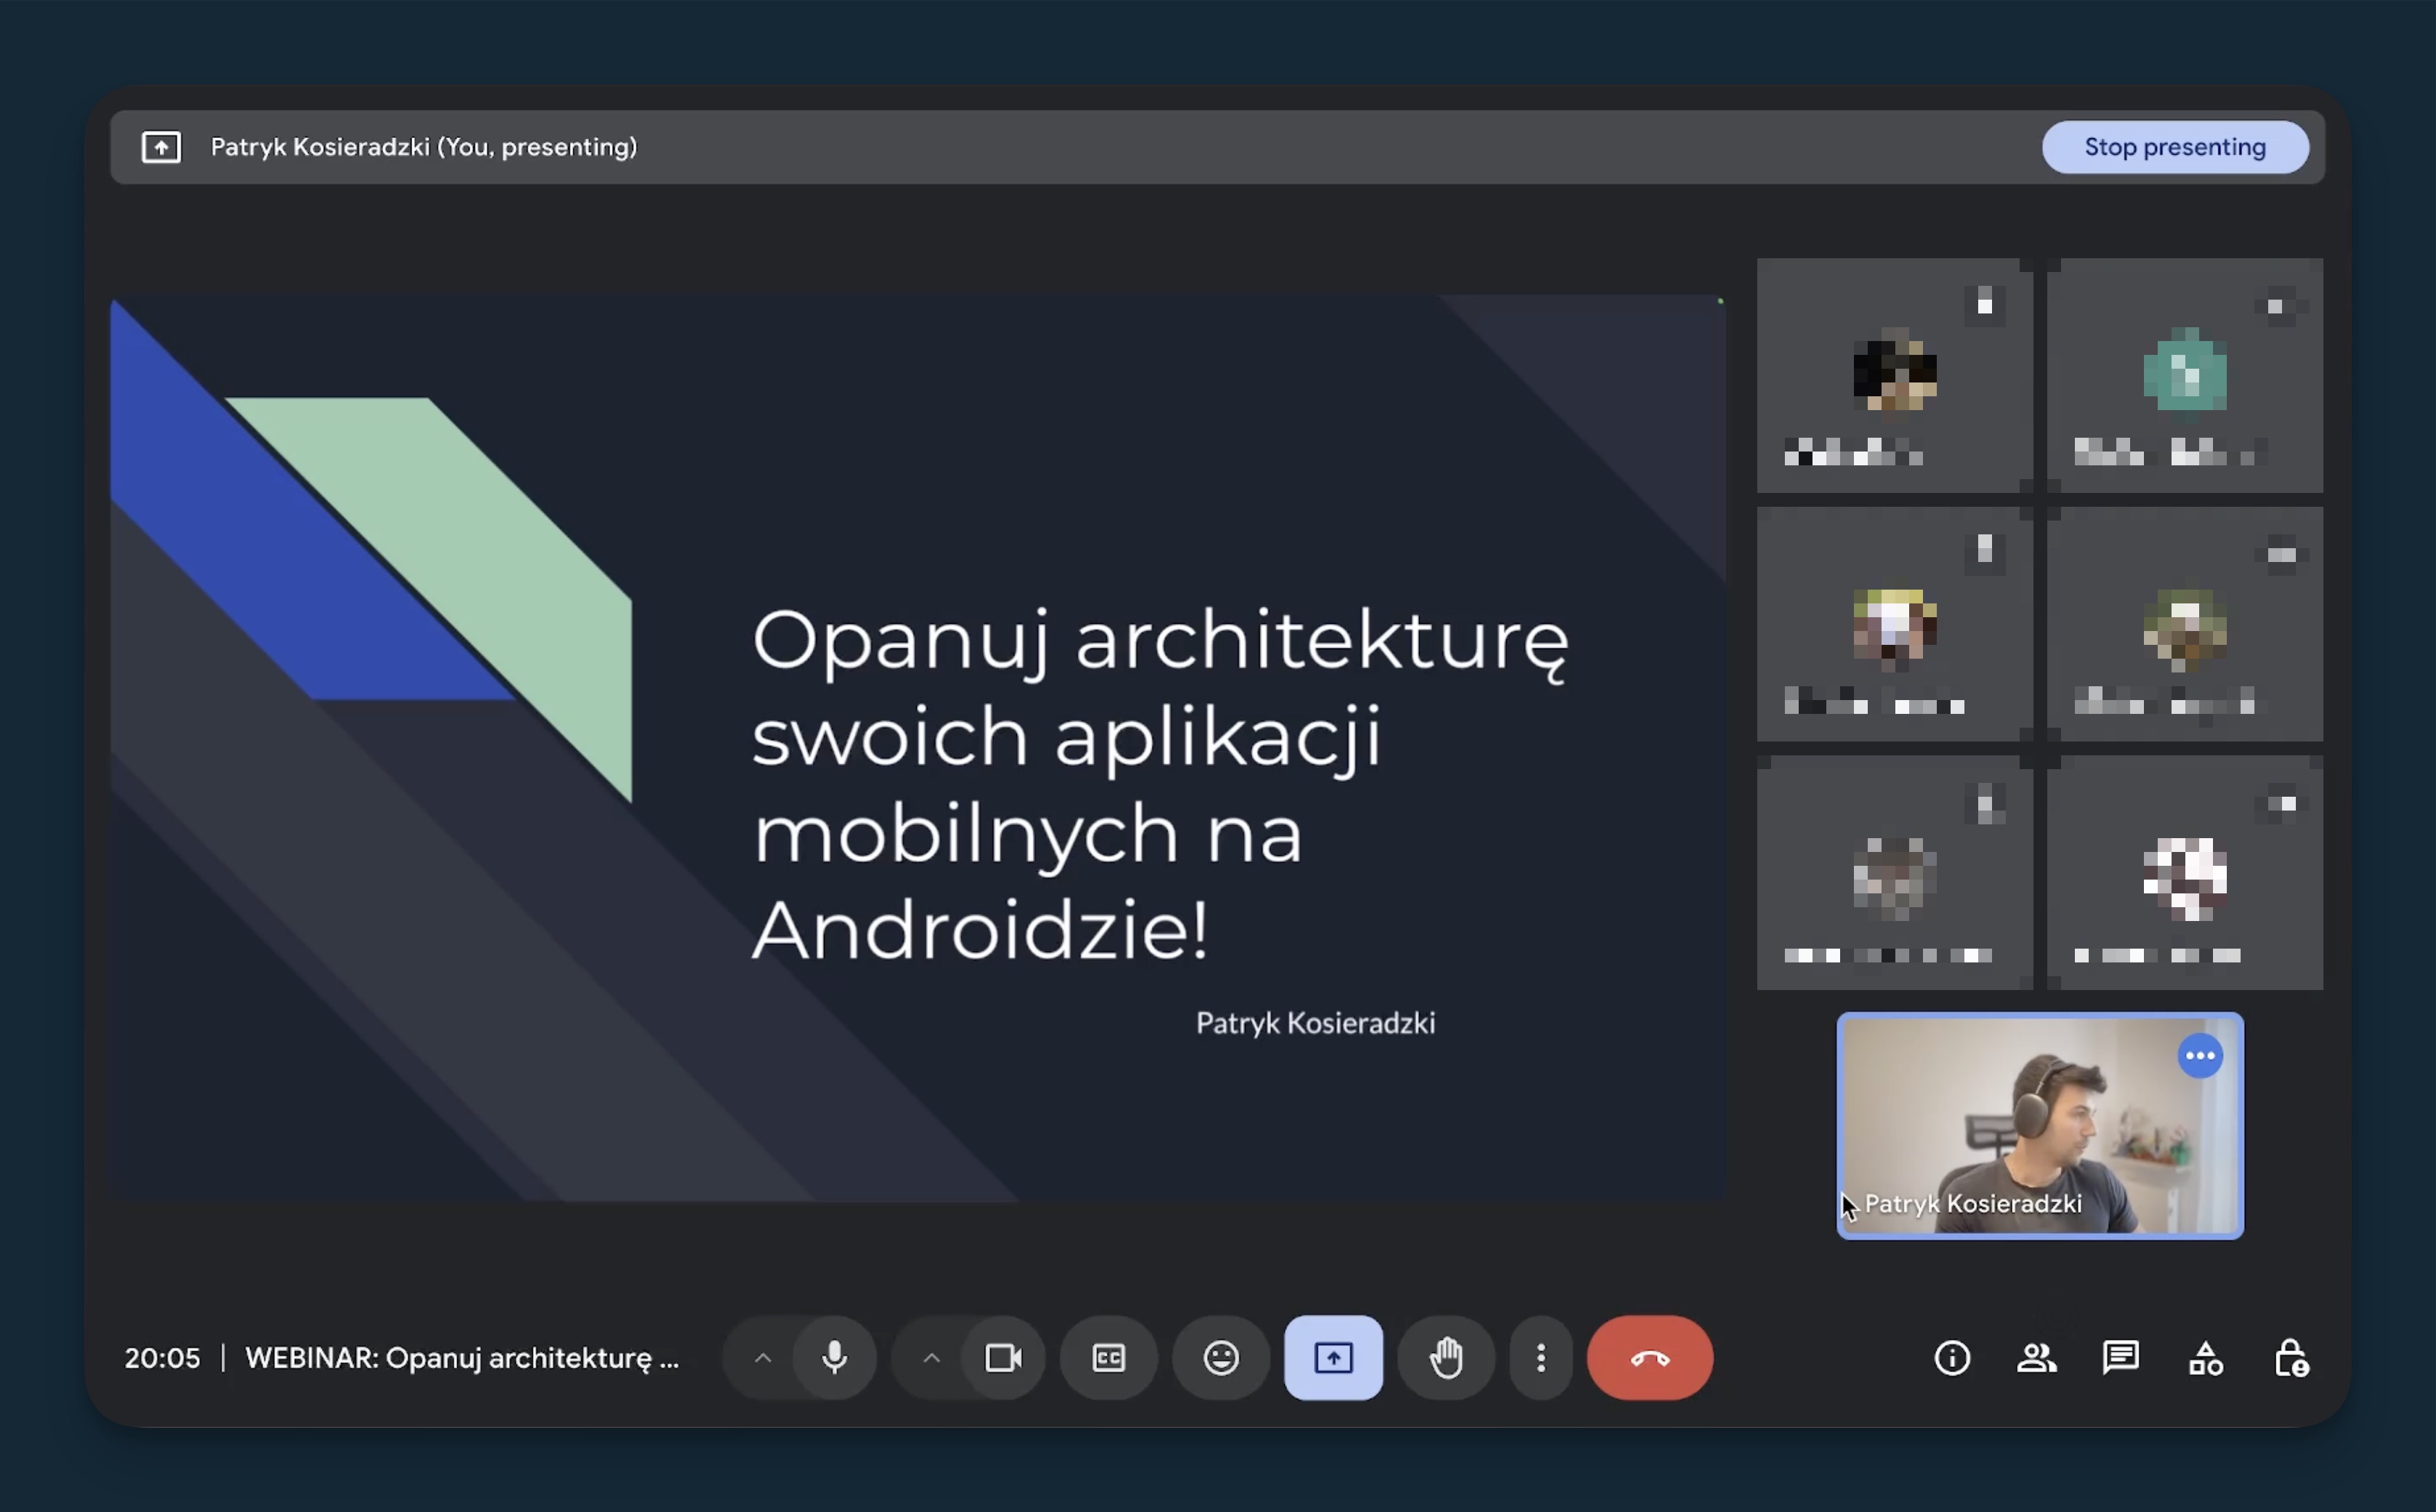Open host controls lock icon
The height and width of the screenshot is (1512, 2436).
click(x=2290, y=1357)
